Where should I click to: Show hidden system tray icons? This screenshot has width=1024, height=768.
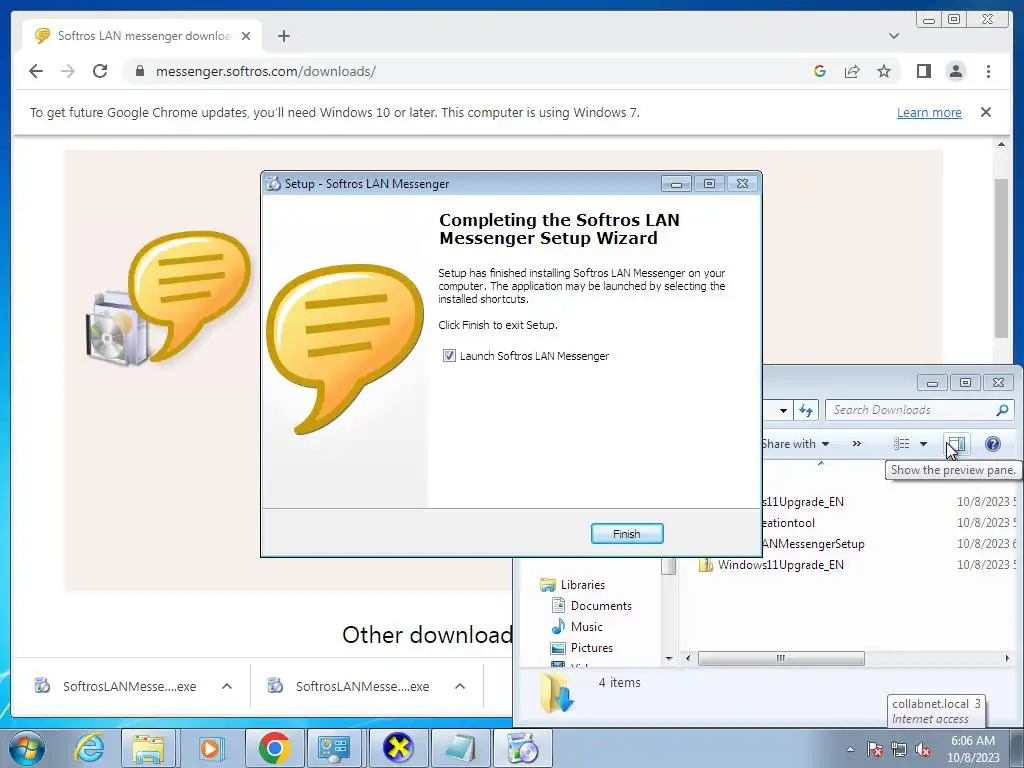850,749
